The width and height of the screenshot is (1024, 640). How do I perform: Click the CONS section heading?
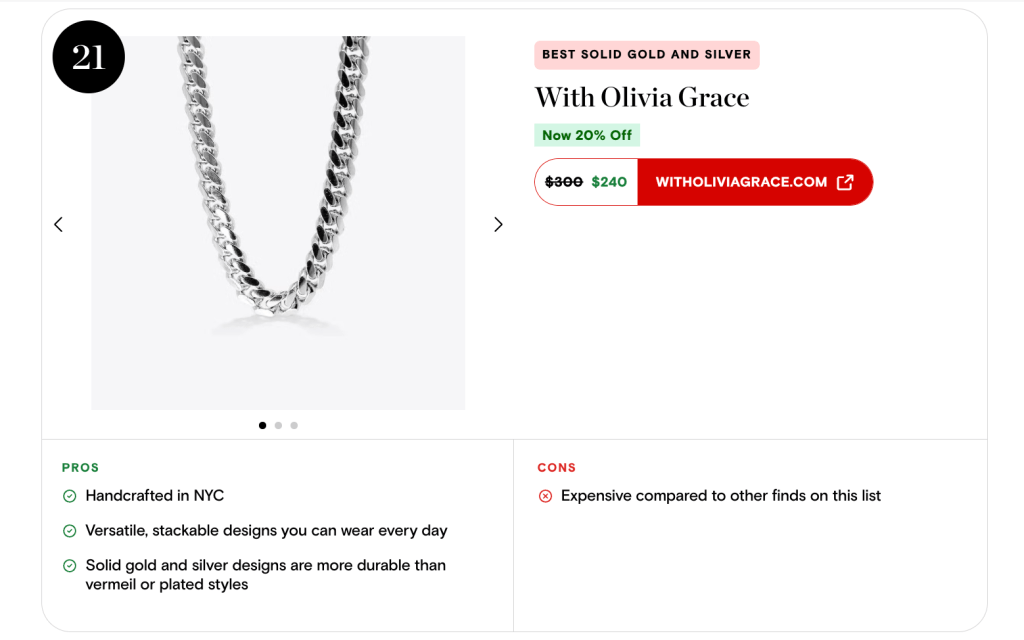tap(556, 467)
